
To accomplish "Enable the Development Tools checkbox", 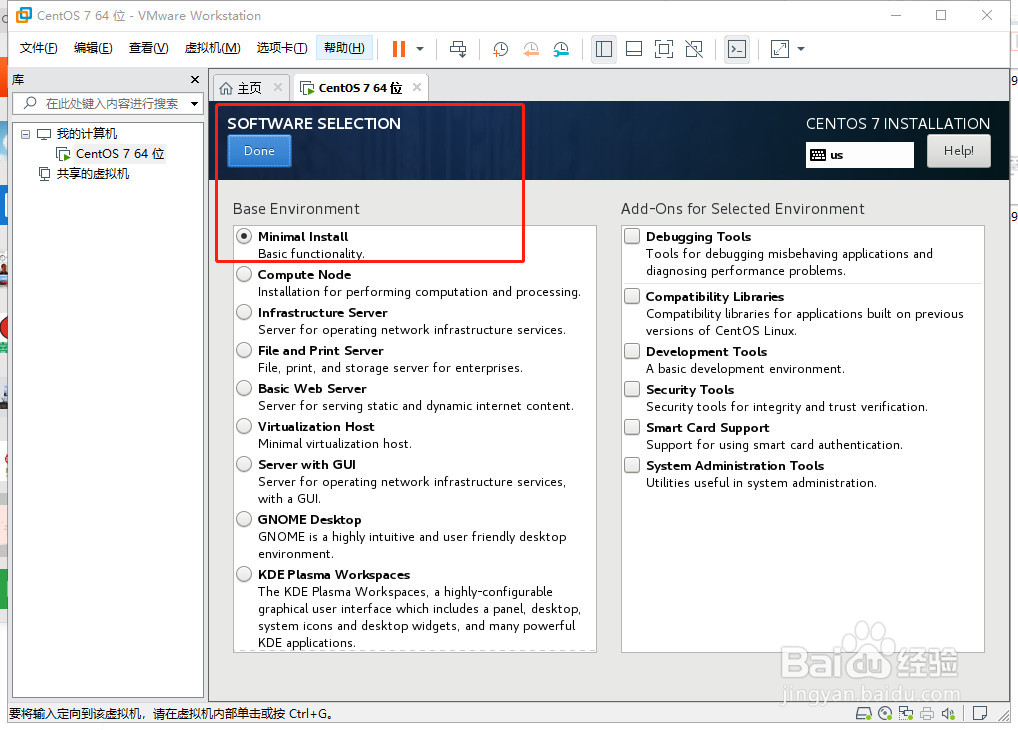I will [632, 351].
